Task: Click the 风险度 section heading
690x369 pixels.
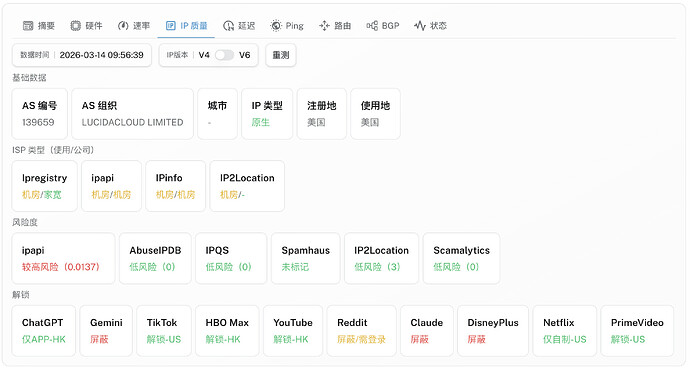Action: tap(25, 222)
